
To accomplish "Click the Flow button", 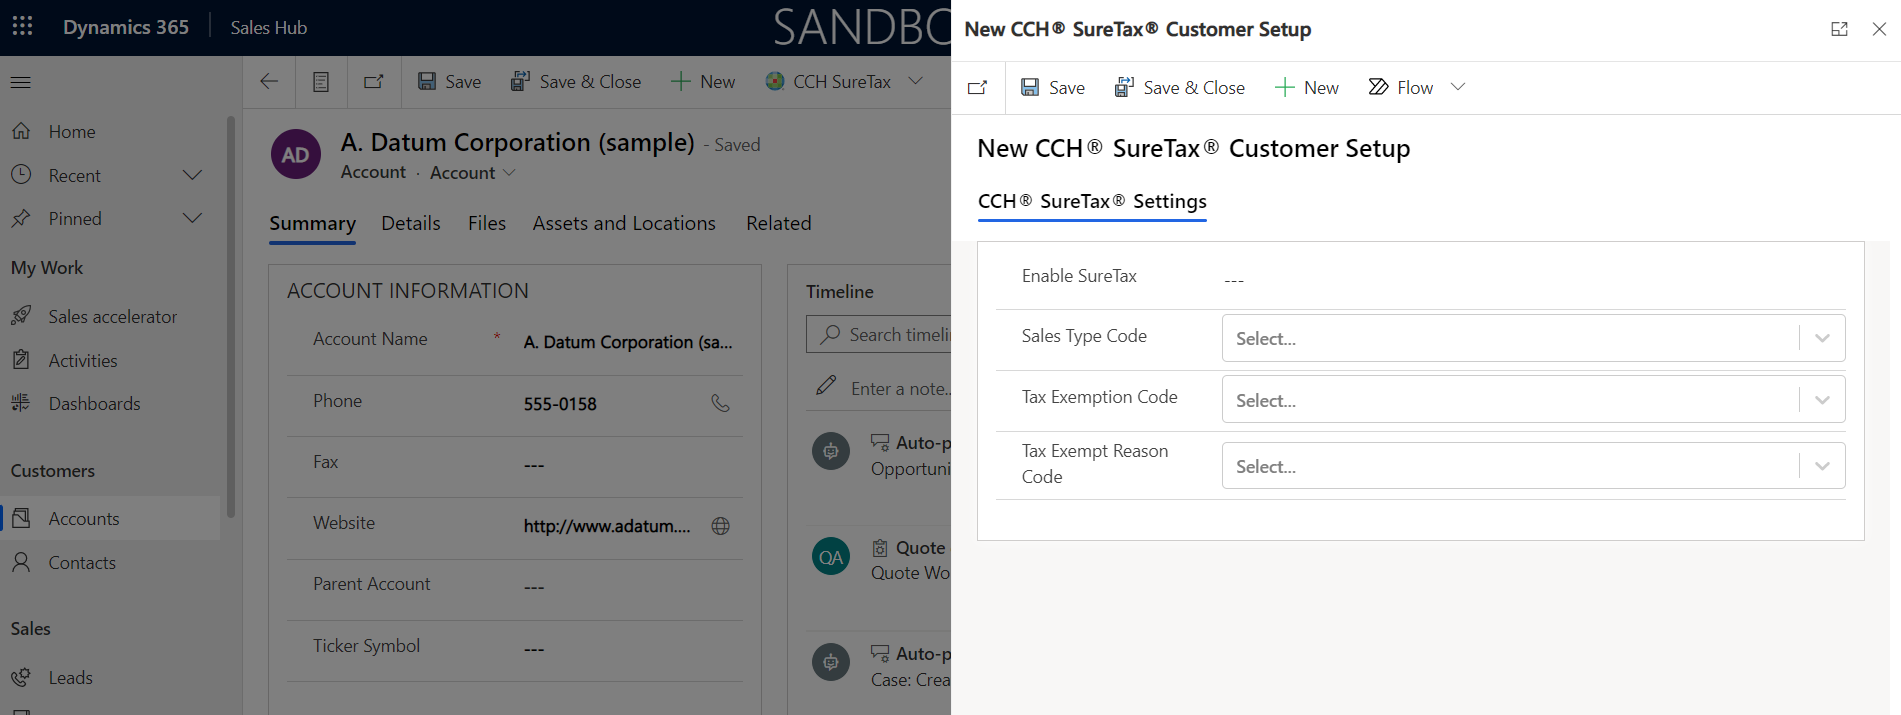I will pos(1401,88).
